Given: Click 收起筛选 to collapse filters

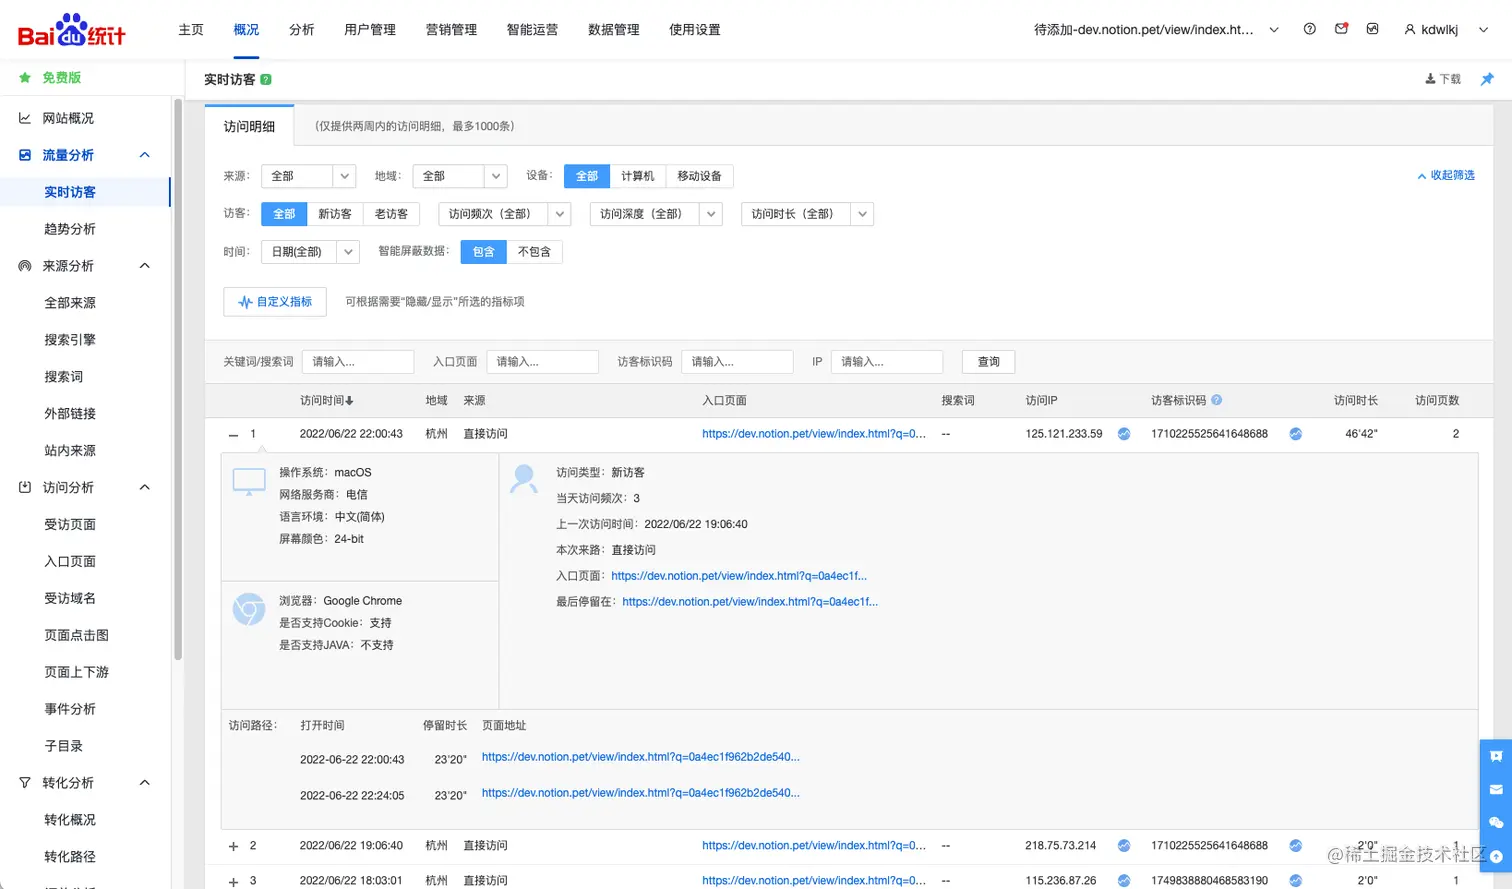Looking at the screenshot, I should pos(1446,176).
